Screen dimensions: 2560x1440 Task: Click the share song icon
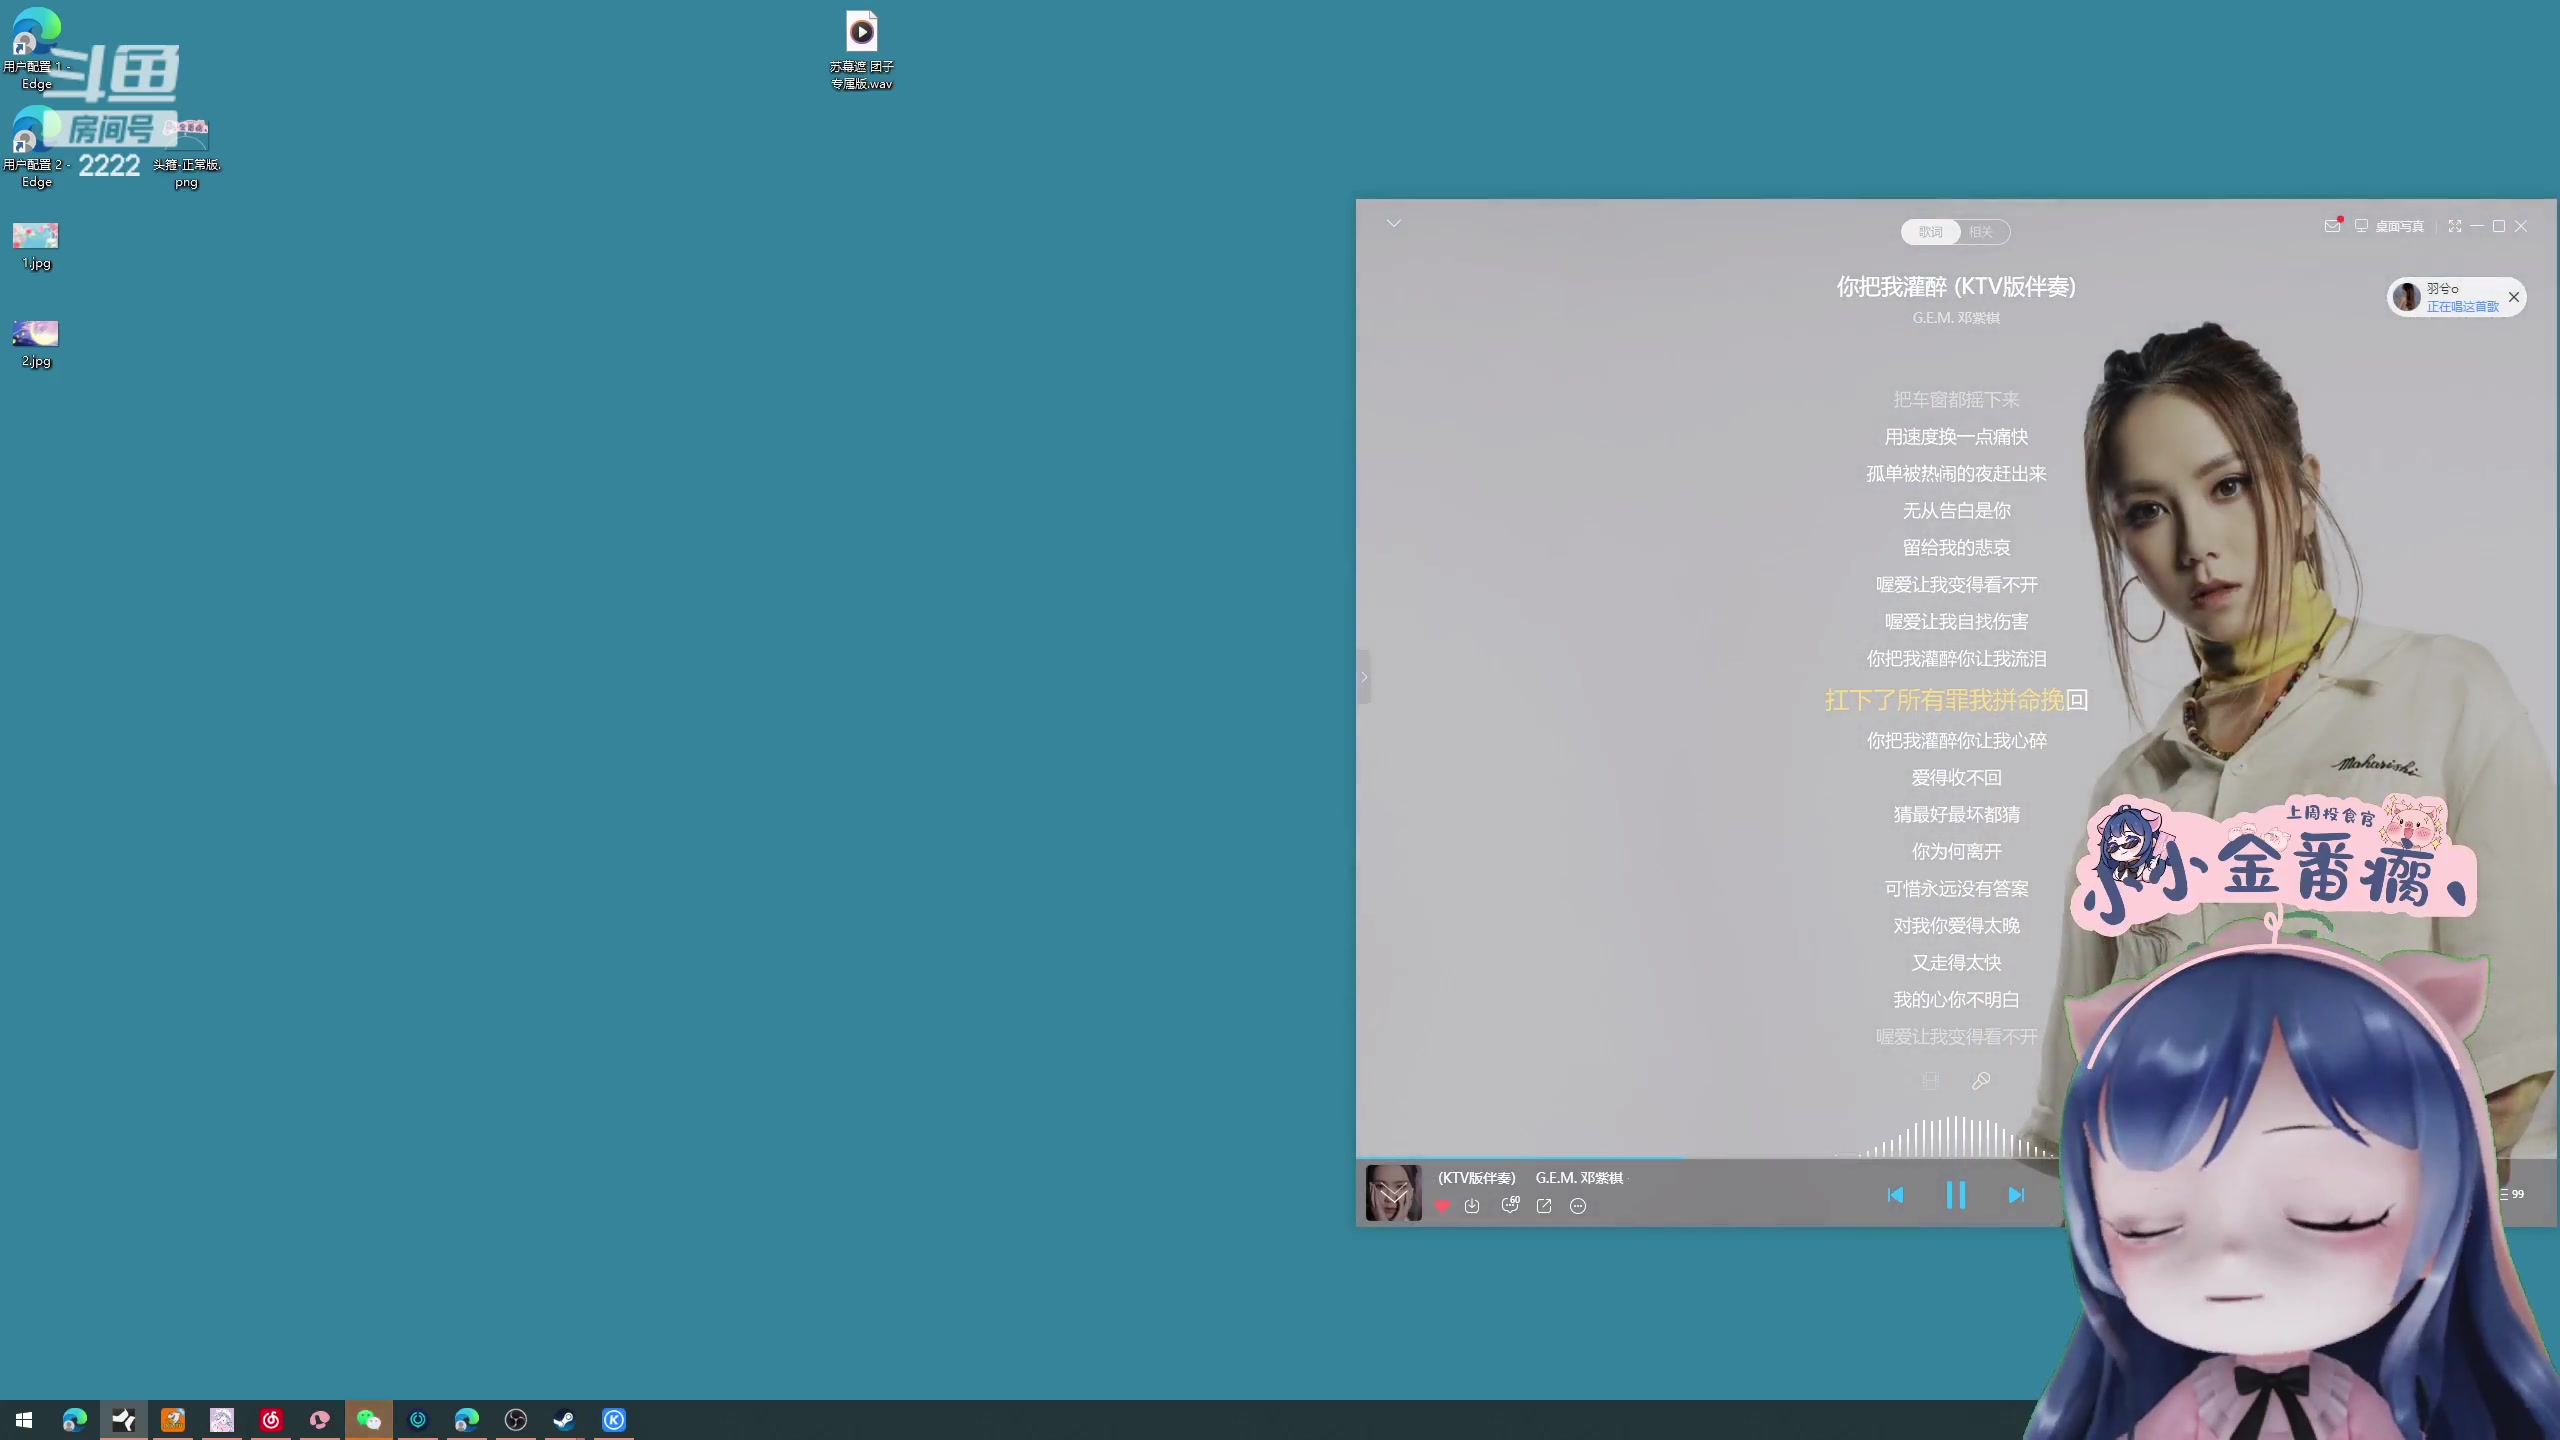(x=1544, y=1206)
